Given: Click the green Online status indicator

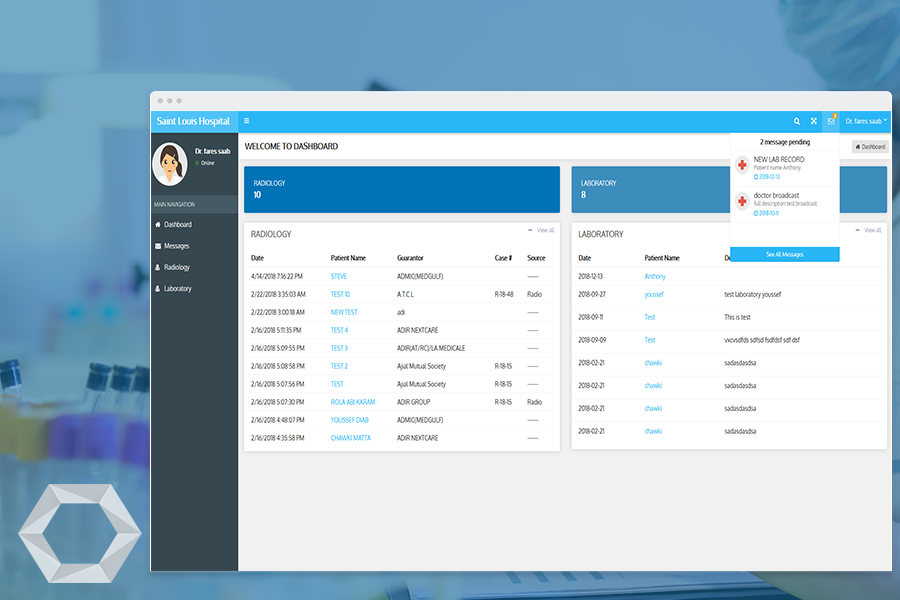Looking at the screenshot, I should 198,163.
